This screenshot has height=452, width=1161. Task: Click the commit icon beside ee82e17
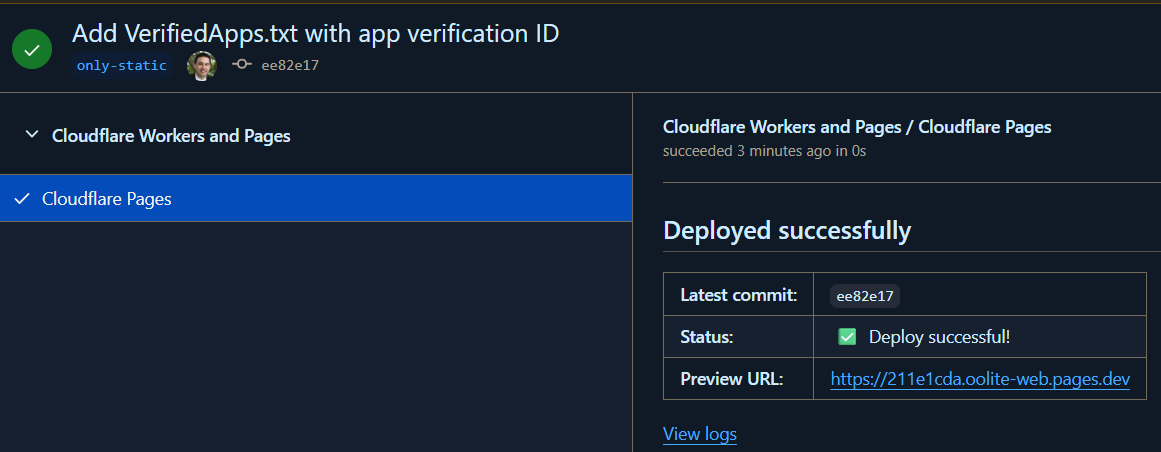pyautogui.click(x=241, y=64)
